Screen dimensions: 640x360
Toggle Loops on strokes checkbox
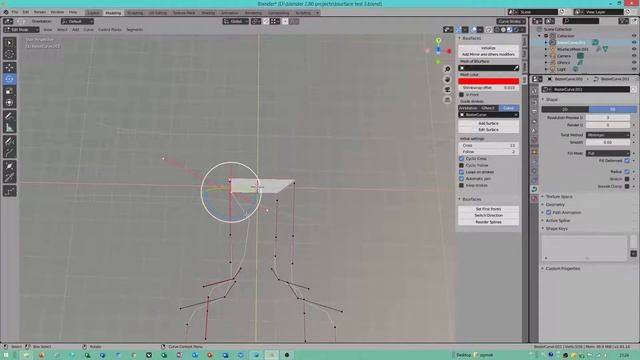[x=462, y=172]
